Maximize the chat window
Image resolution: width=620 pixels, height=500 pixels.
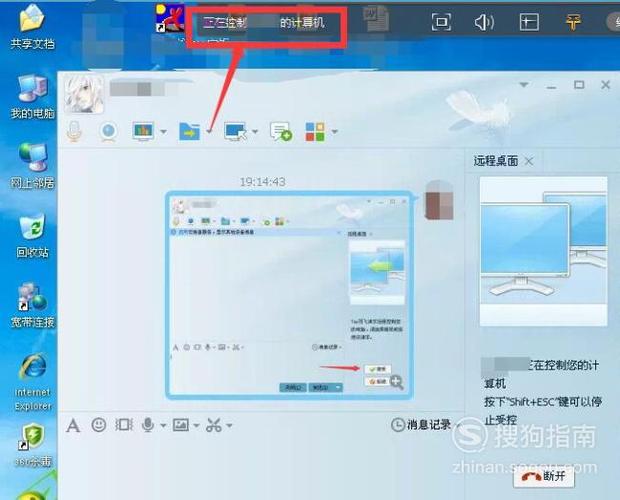coord(579,85)
